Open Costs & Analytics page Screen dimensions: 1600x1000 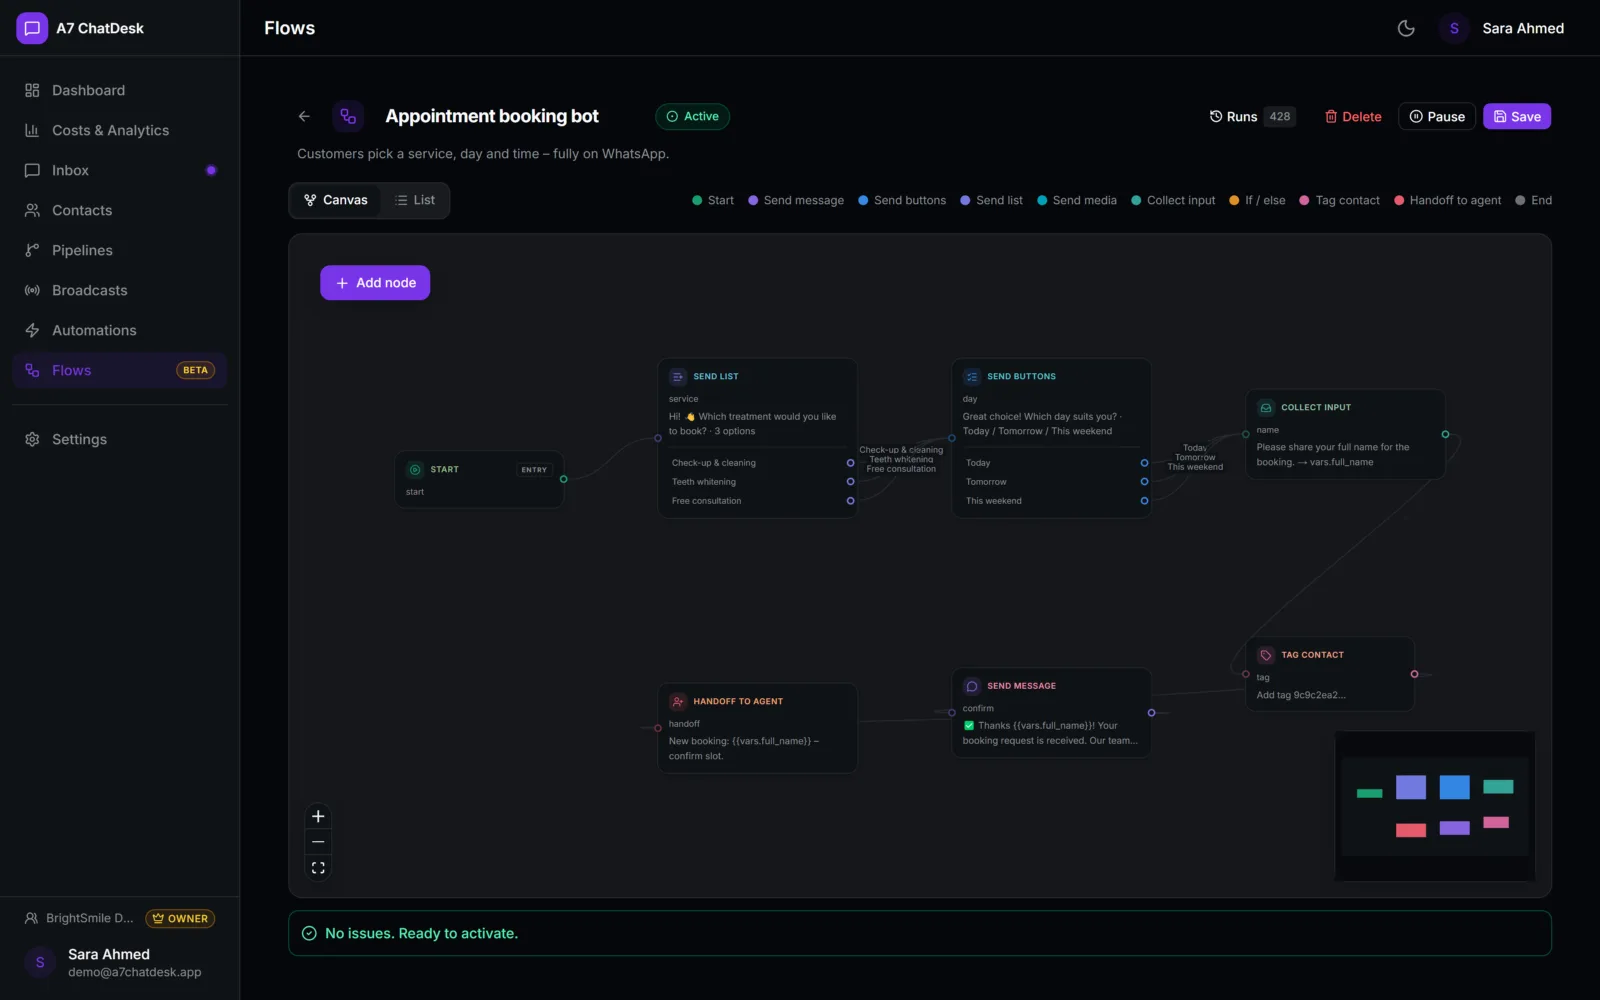[120, 130]
